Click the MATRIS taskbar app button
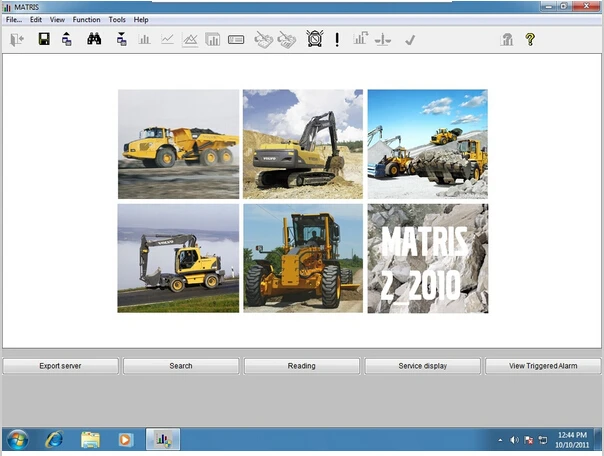This screenshot has height=456, width=604. coord(163,439)
